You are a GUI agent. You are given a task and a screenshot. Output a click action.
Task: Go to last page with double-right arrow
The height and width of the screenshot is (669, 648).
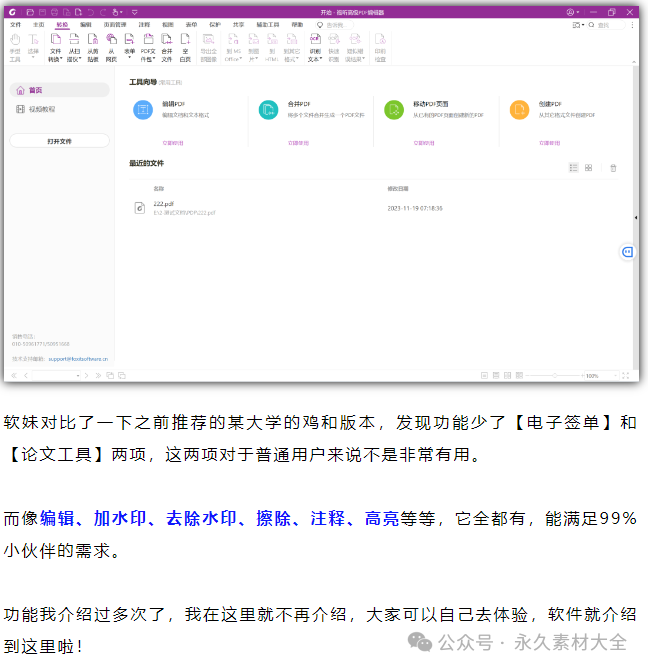98,375
